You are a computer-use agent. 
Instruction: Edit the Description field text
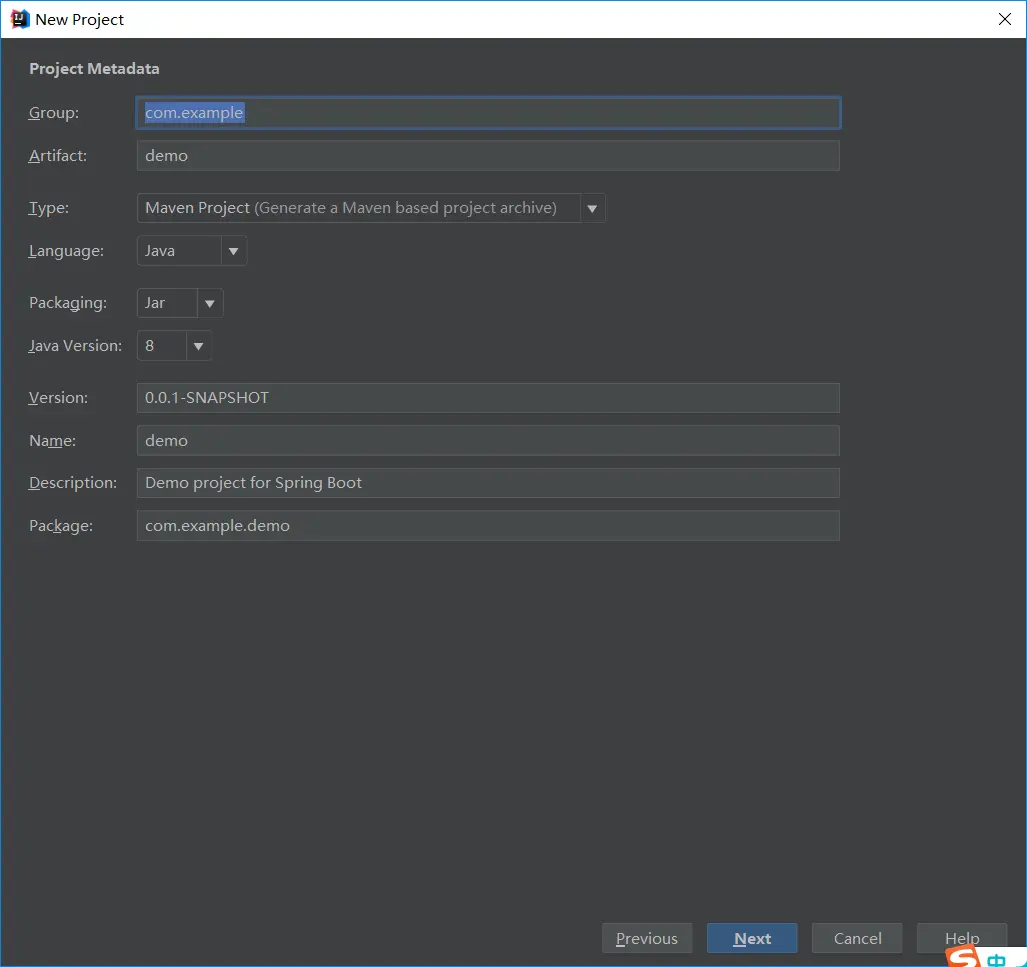[488, 483]
